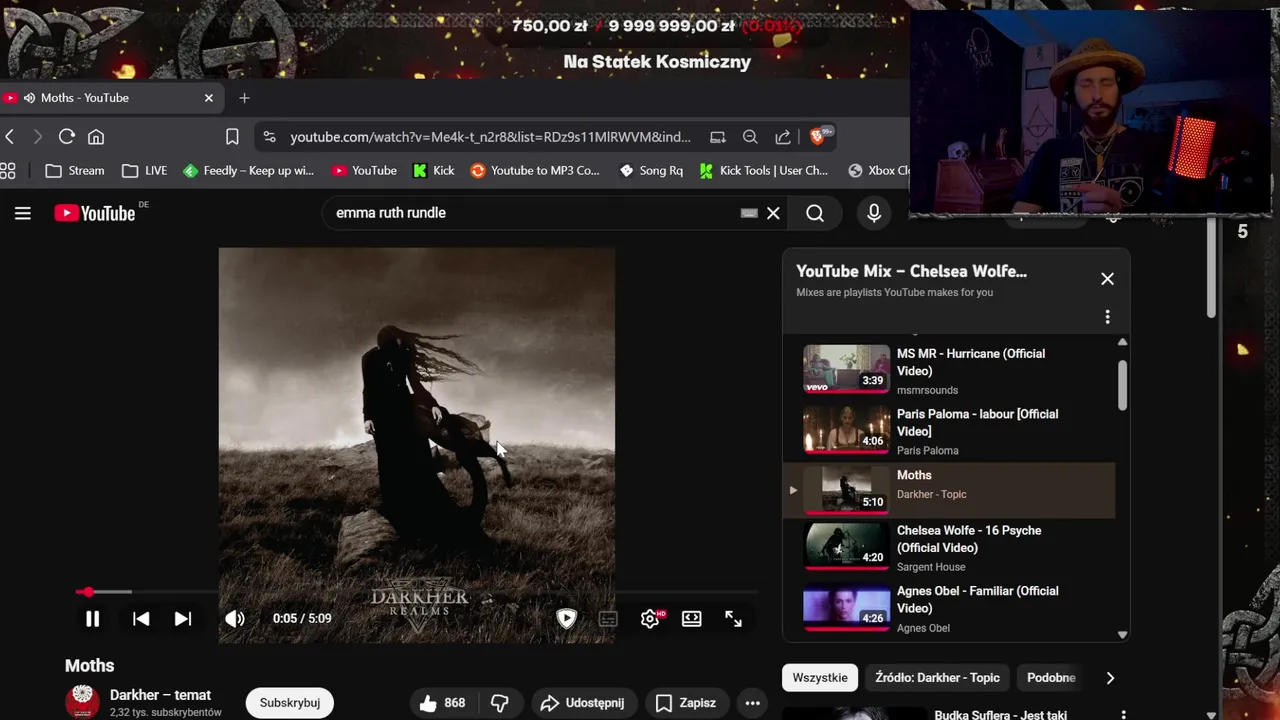Select the Wszystkie filter chip
The image size is (1280, 720).
tap(820, 678)
